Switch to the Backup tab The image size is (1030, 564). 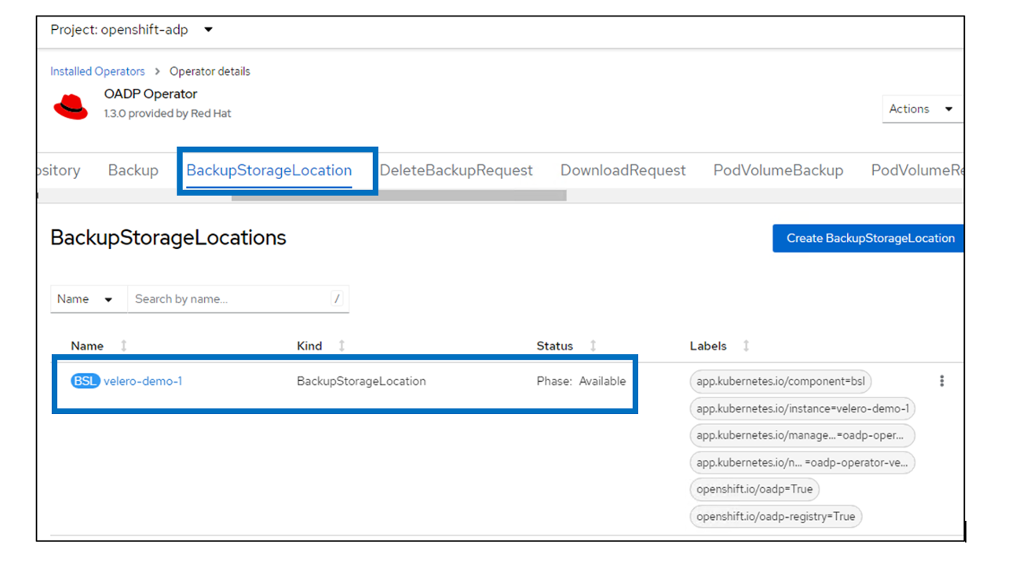click(x=133, y=170)
